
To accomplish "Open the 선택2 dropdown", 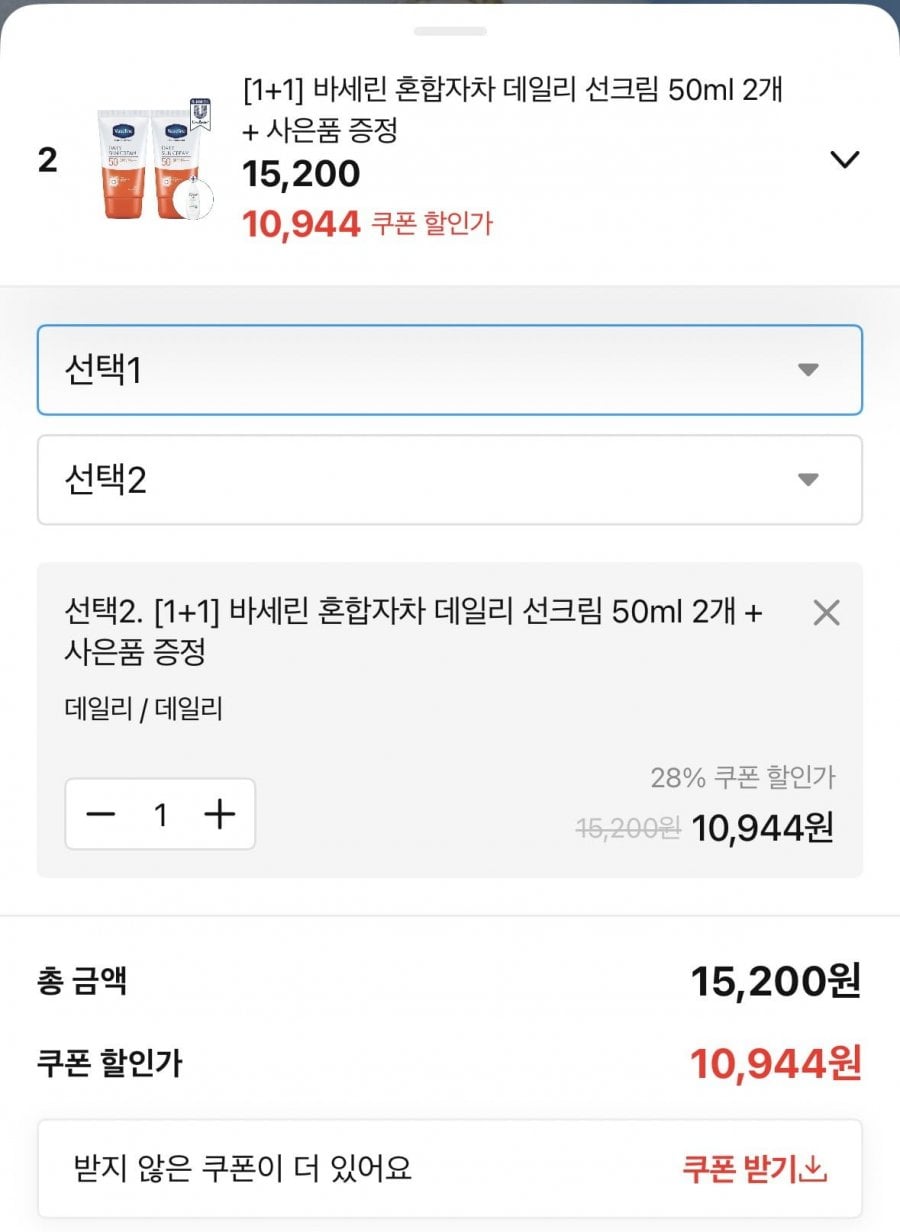I will (x=450, y=480).
